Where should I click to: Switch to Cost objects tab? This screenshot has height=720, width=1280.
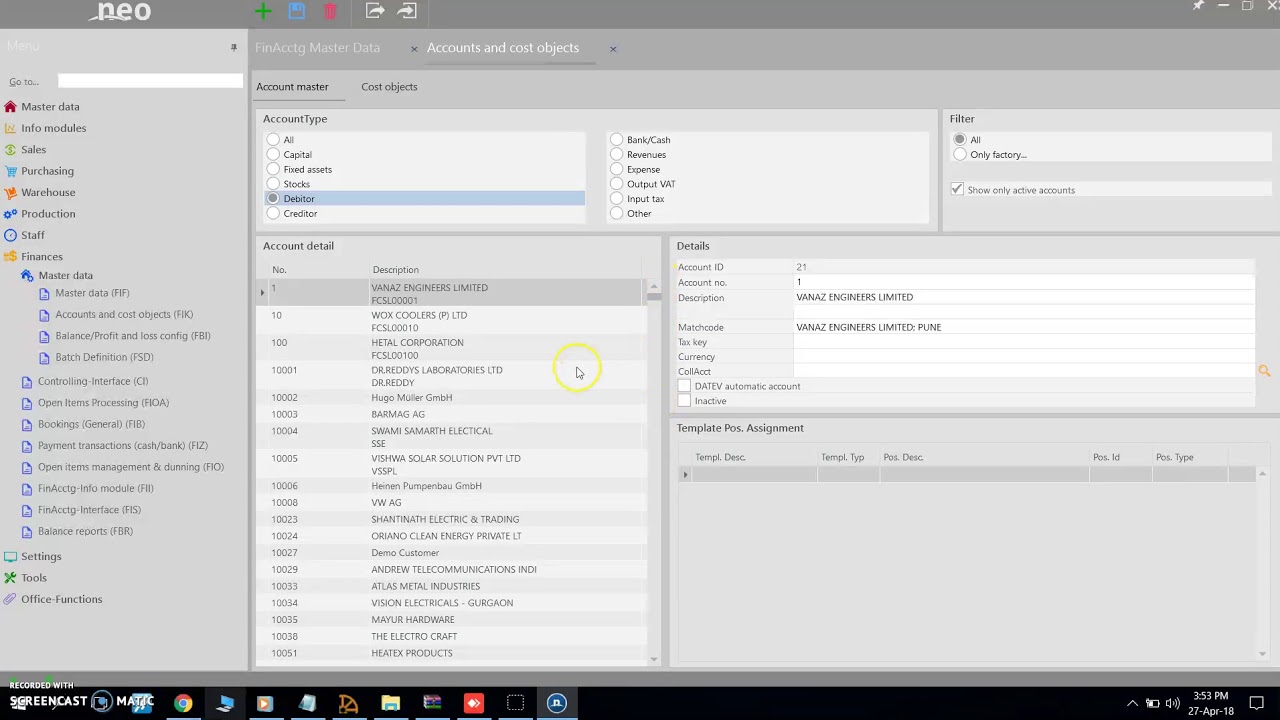[389, 87]
